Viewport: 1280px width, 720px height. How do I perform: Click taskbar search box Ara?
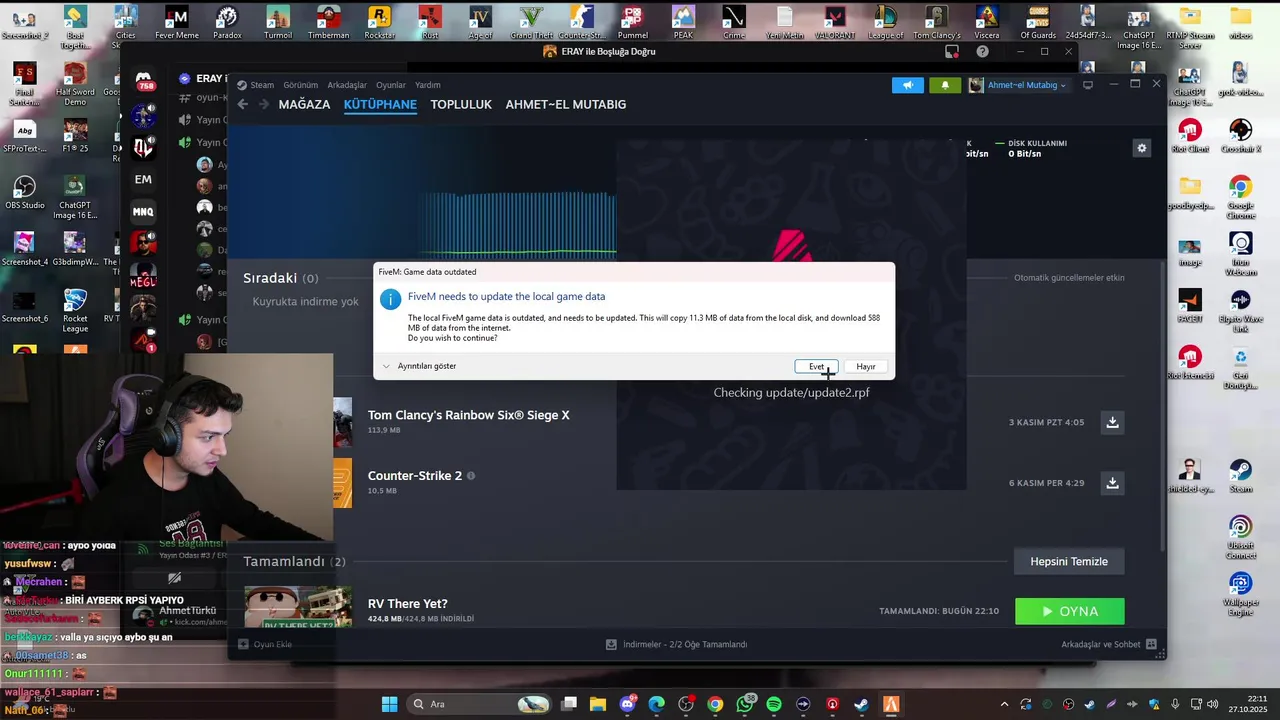pyautogui.click(x=481, y=704)
